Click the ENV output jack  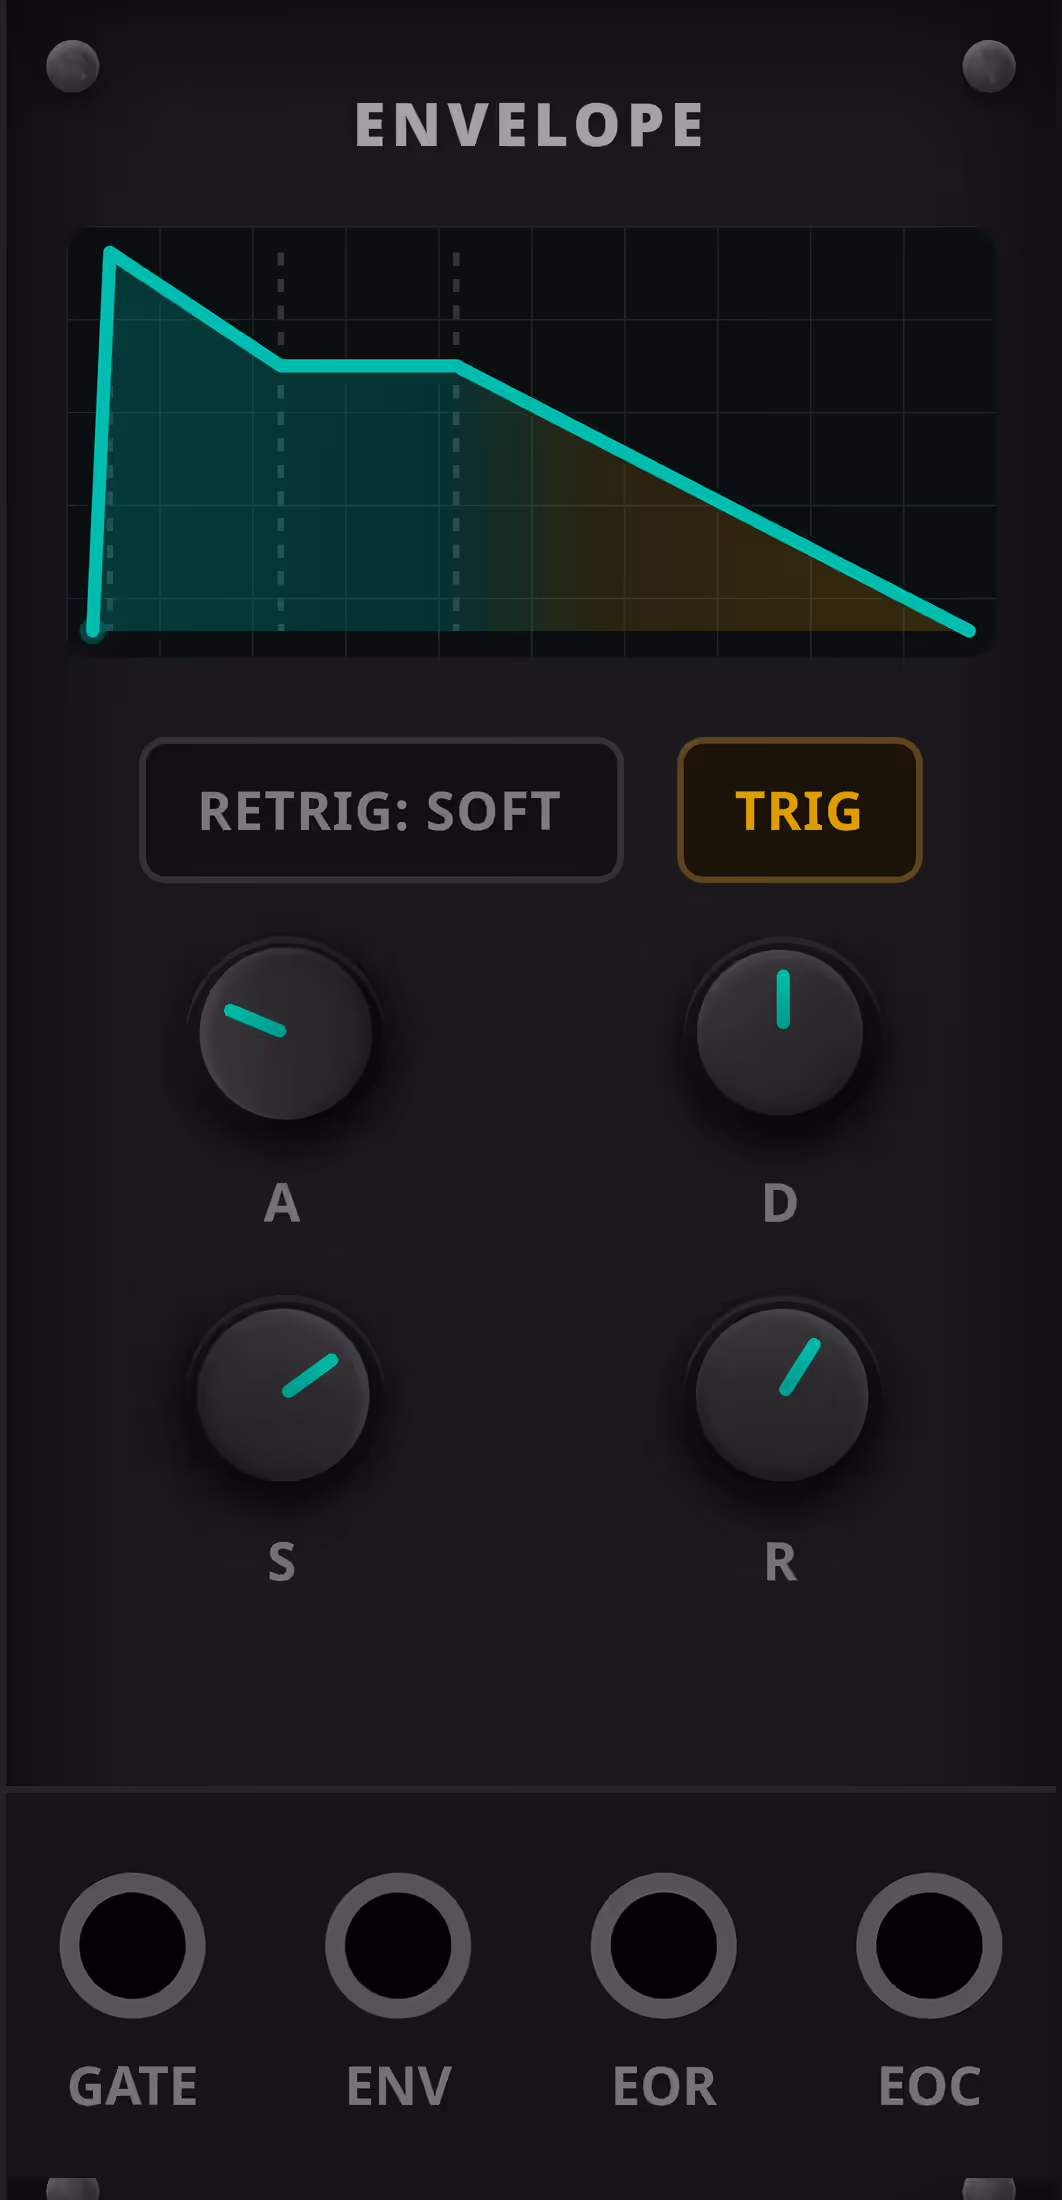[x=398, y=1945]
